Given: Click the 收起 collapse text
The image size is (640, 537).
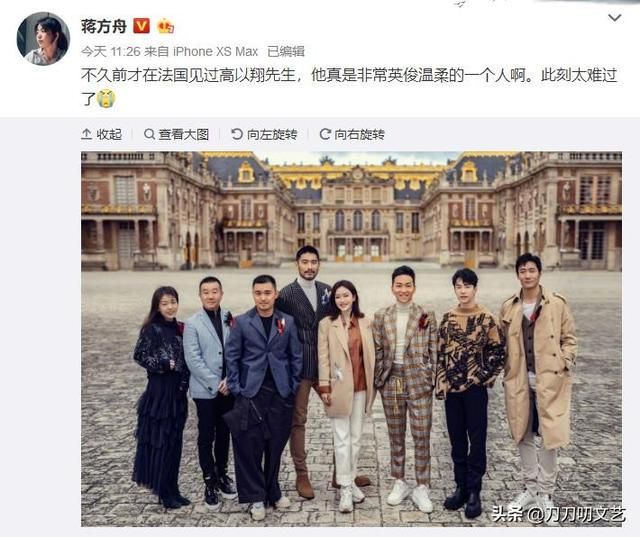Looking at the screenshot, I should (109, 134).
